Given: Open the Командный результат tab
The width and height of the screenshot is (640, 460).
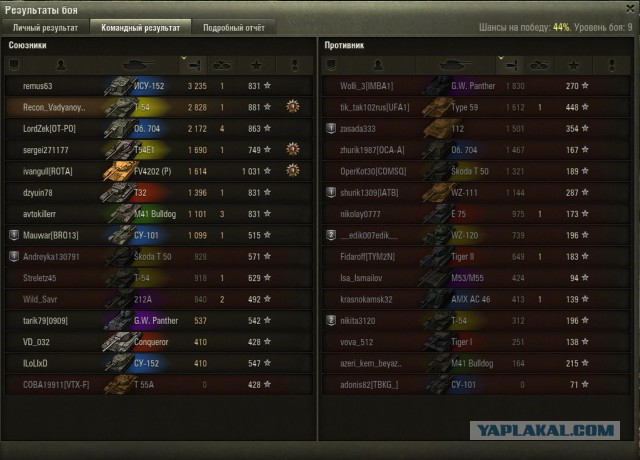Looking at the screenshot, I should (140, 28).
